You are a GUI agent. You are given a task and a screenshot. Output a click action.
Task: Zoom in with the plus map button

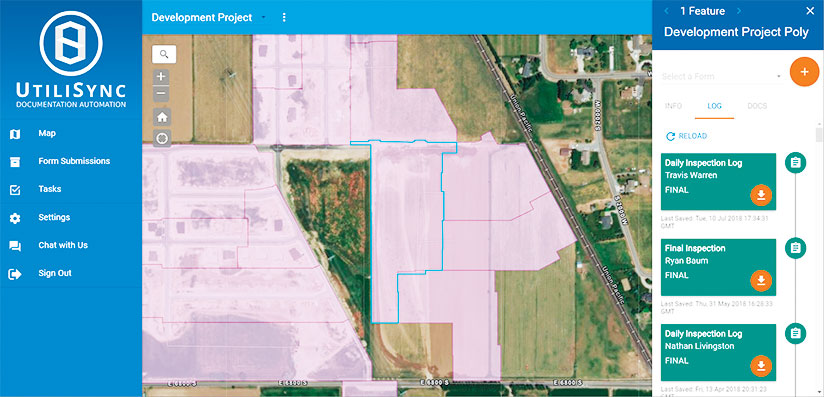pyautogui.click(x=161, y=77)
